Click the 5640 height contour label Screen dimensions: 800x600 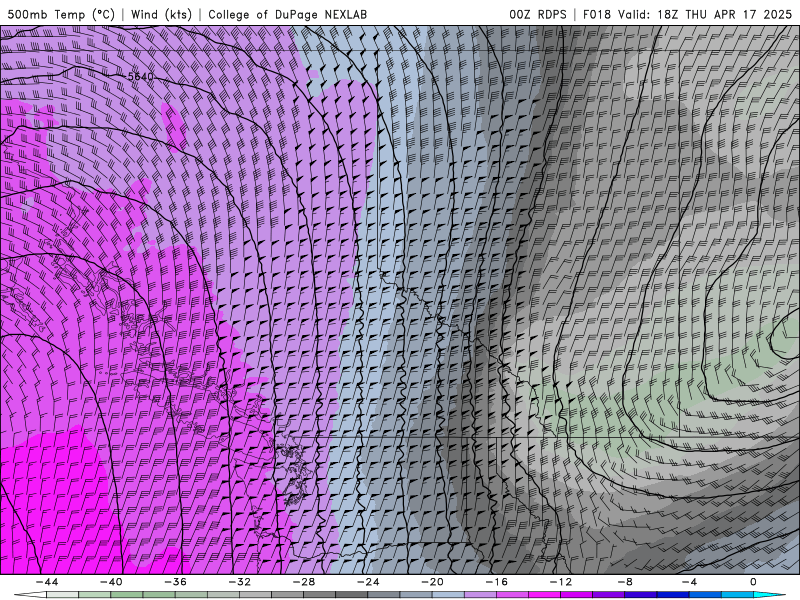coord(140,77)
